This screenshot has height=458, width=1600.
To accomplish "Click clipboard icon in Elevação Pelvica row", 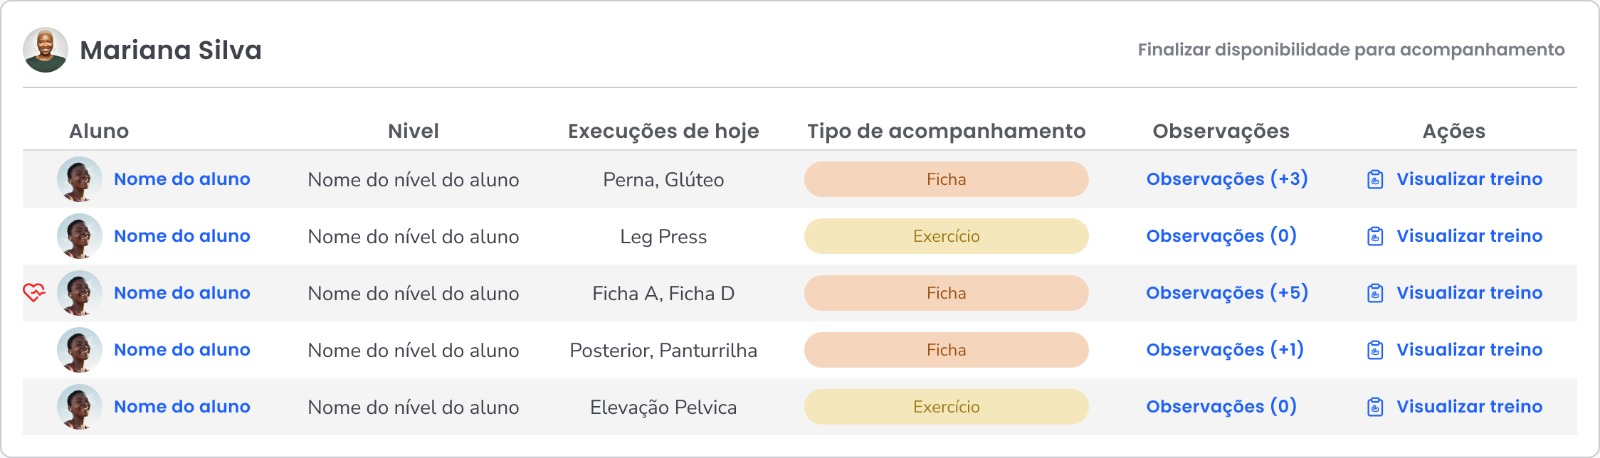I will pyautogui.click(x=1375, y=407).
